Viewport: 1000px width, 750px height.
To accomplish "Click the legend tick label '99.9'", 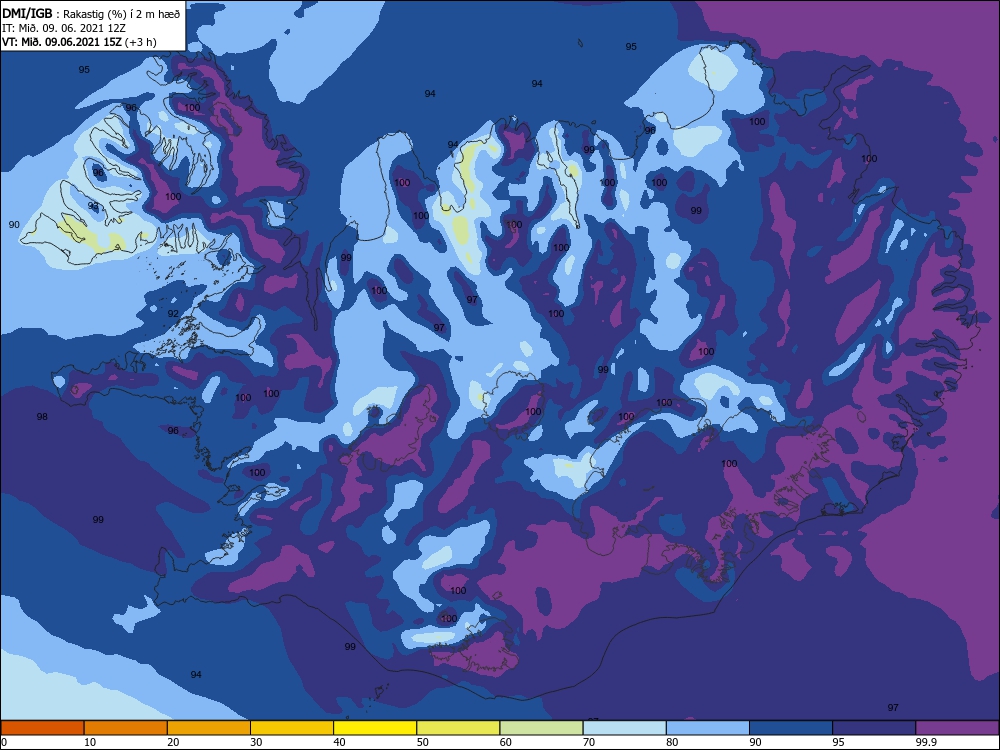I will pyautogui.click(x=926, y=742).
